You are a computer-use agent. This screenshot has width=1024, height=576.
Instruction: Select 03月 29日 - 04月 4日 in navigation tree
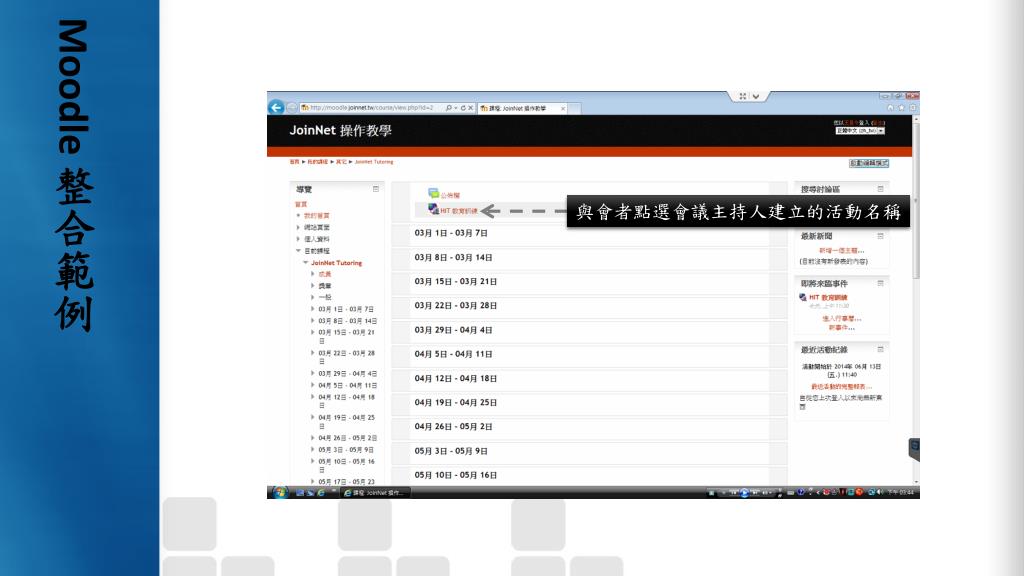pyautogui.click(x=347, y=374)
